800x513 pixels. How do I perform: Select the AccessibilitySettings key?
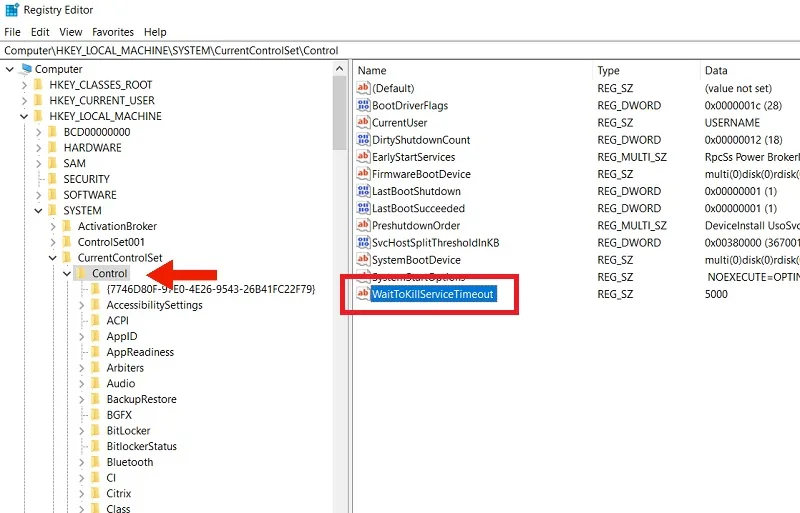154,305
